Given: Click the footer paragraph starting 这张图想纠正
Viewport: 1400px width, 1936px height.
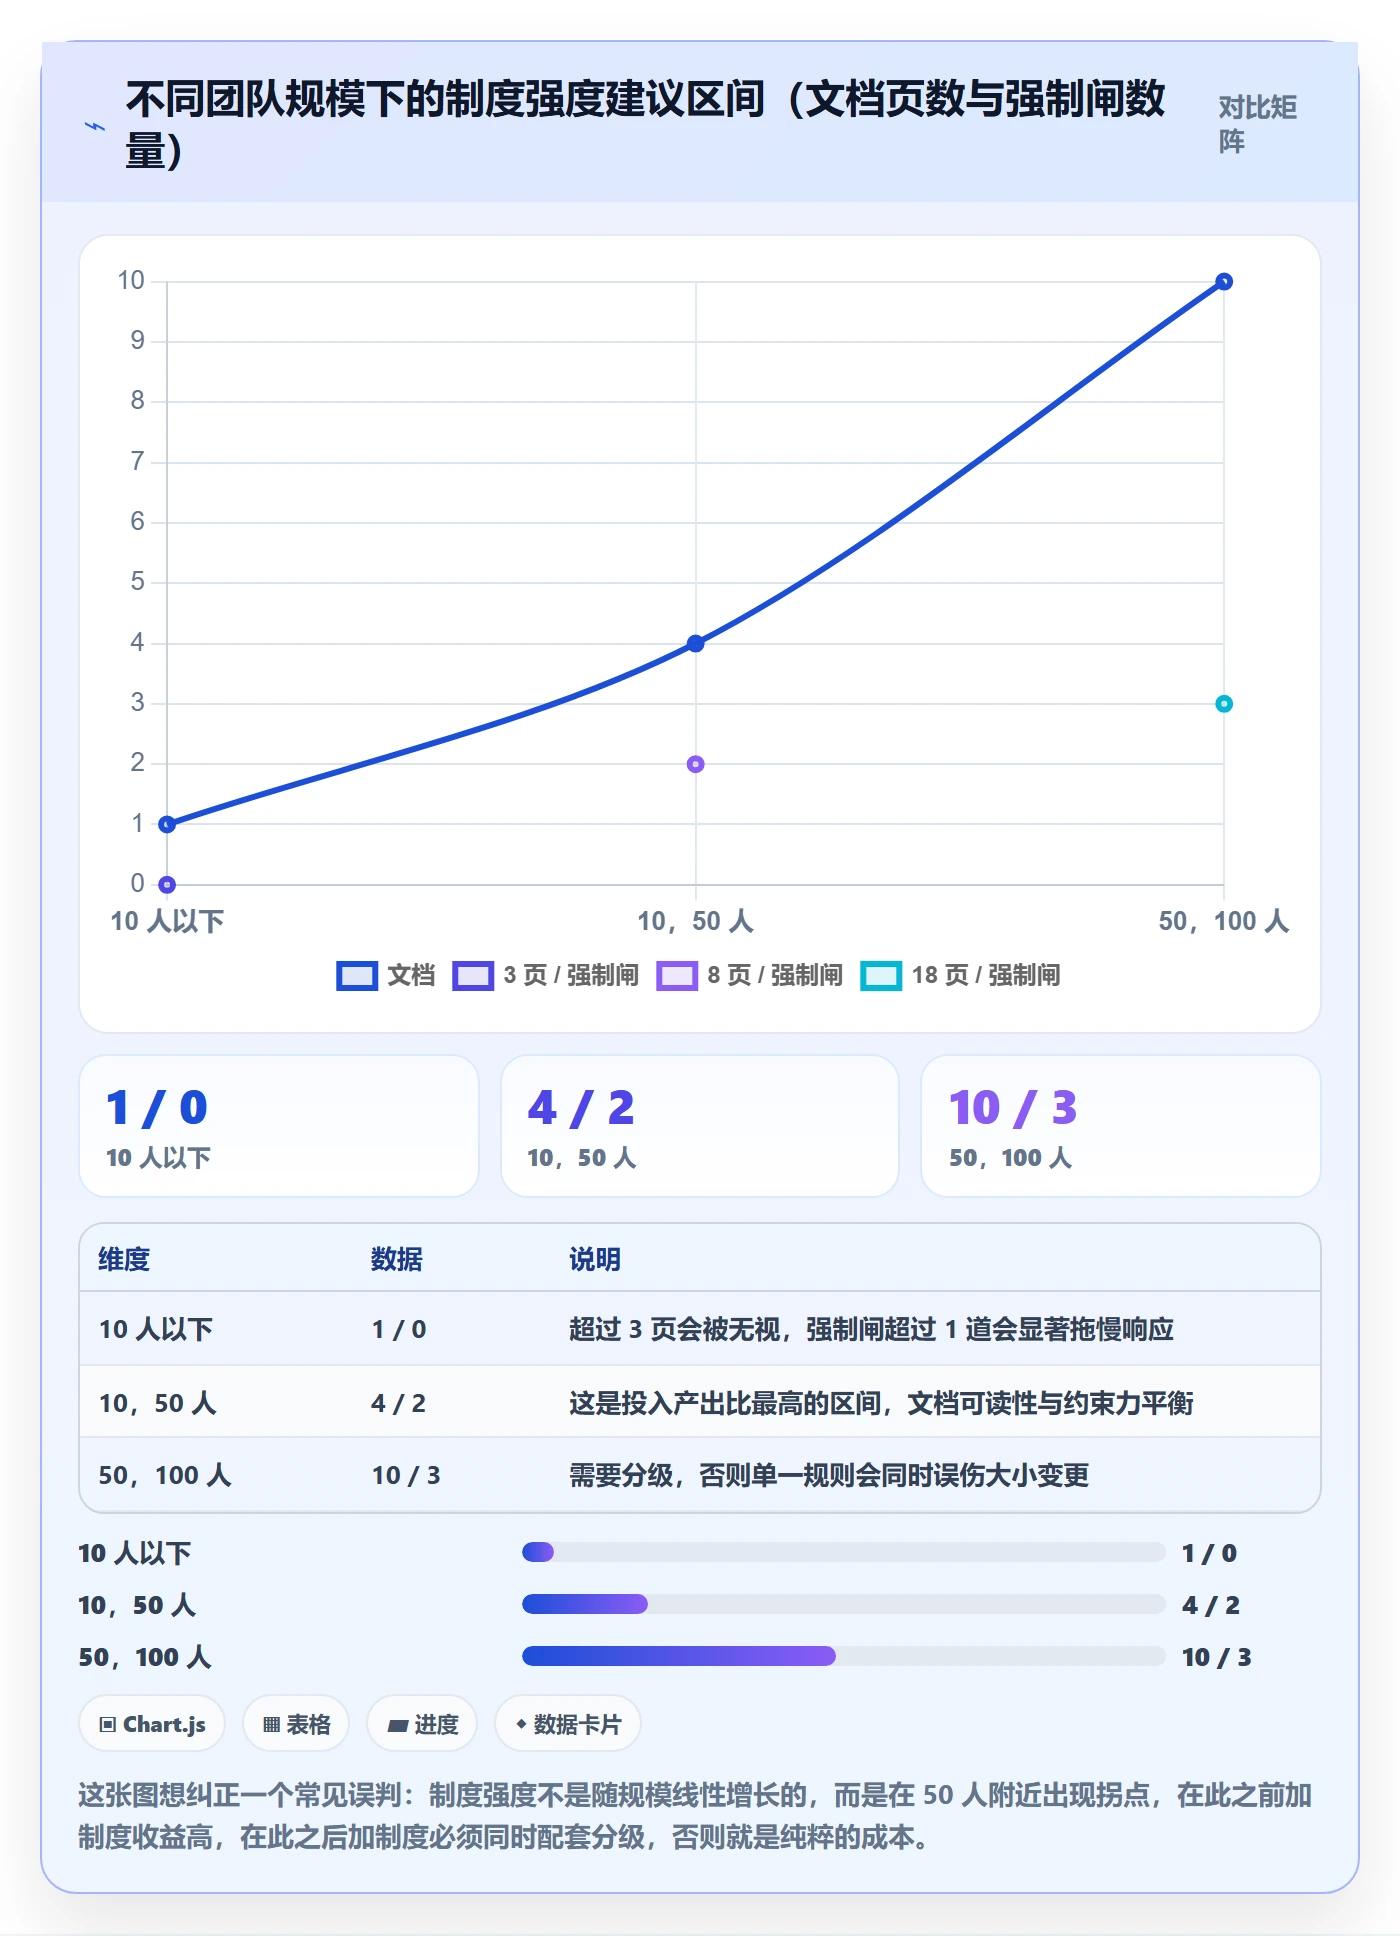Looking at the screenshot, I should pyautogui.click(x=696, y=1816).
